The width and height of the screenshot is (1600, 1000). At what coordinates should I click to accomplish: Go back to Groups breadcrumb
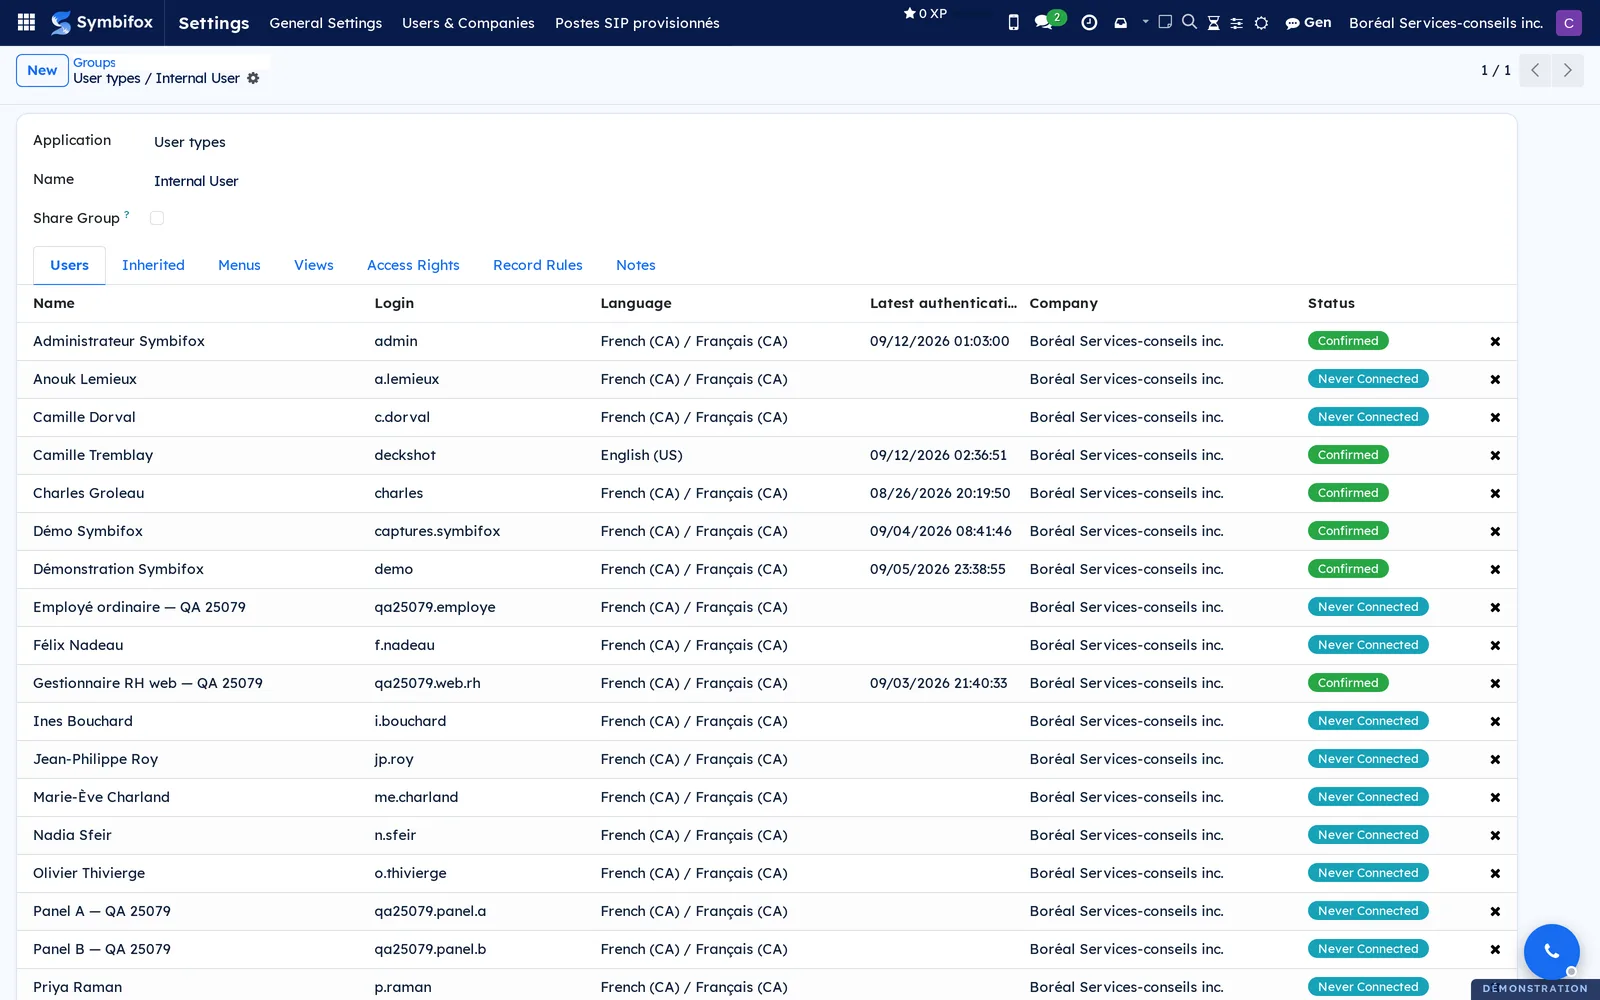[x=94, y=62]
